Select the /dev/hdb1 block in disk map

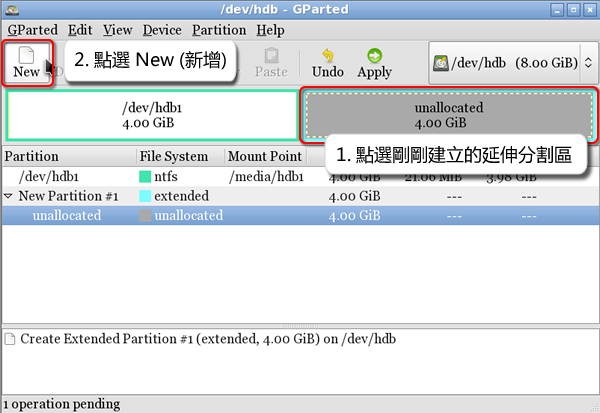pos(150,115)
